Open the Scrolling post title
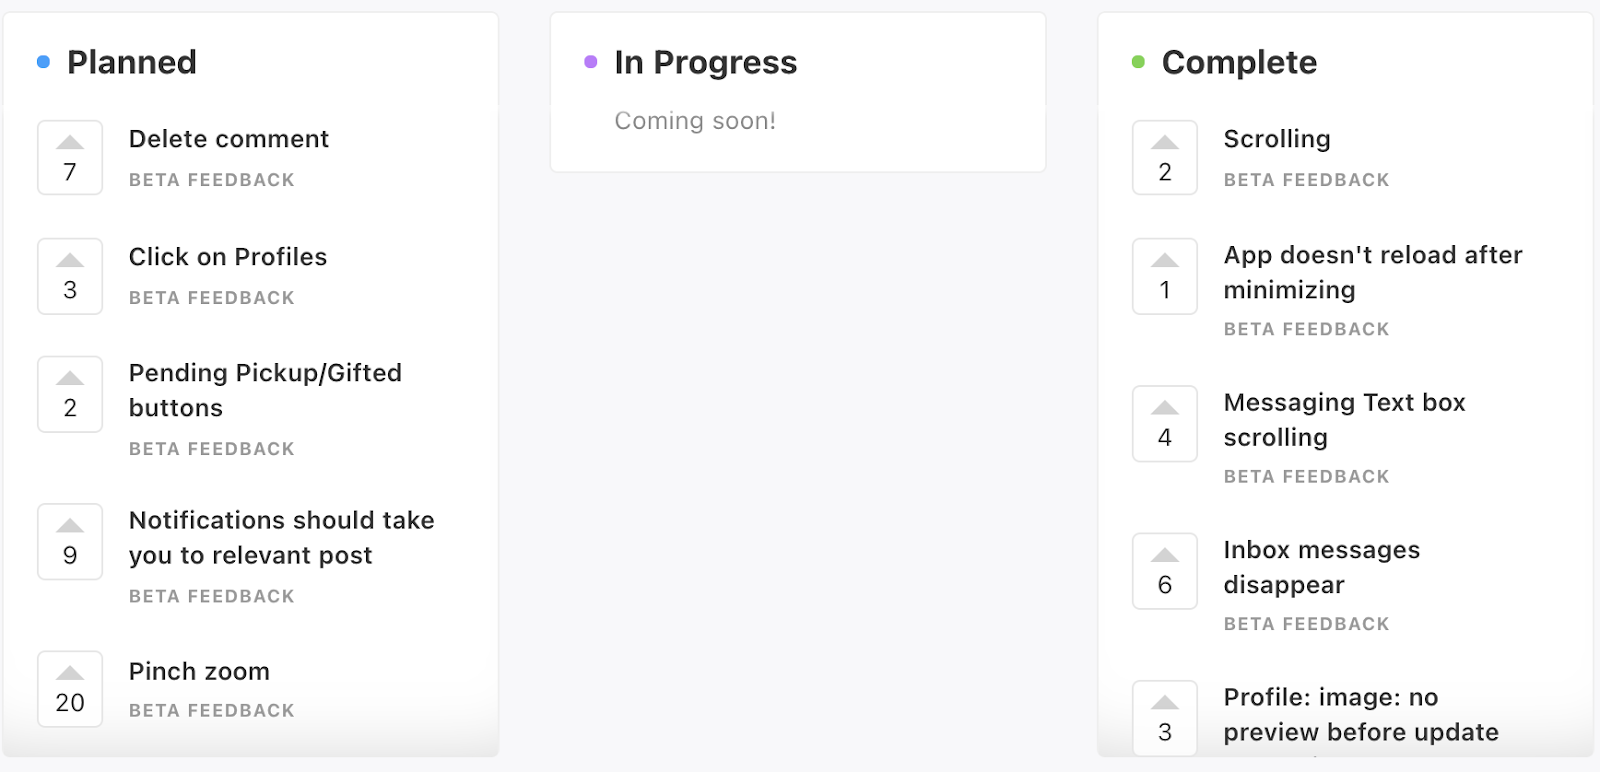The width and height of the screenshot is (1600, 772). tap(1276, 139)
